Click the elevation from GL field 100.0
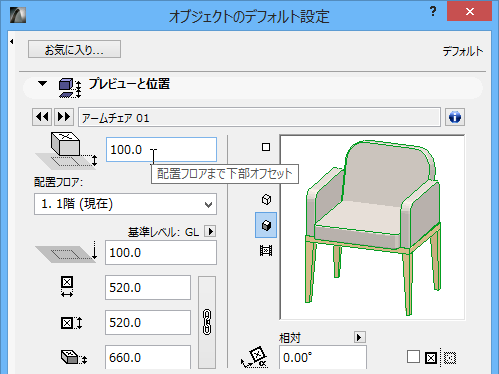Image resolution: width=499 pixels, height=374 pixels. (161, 253)
